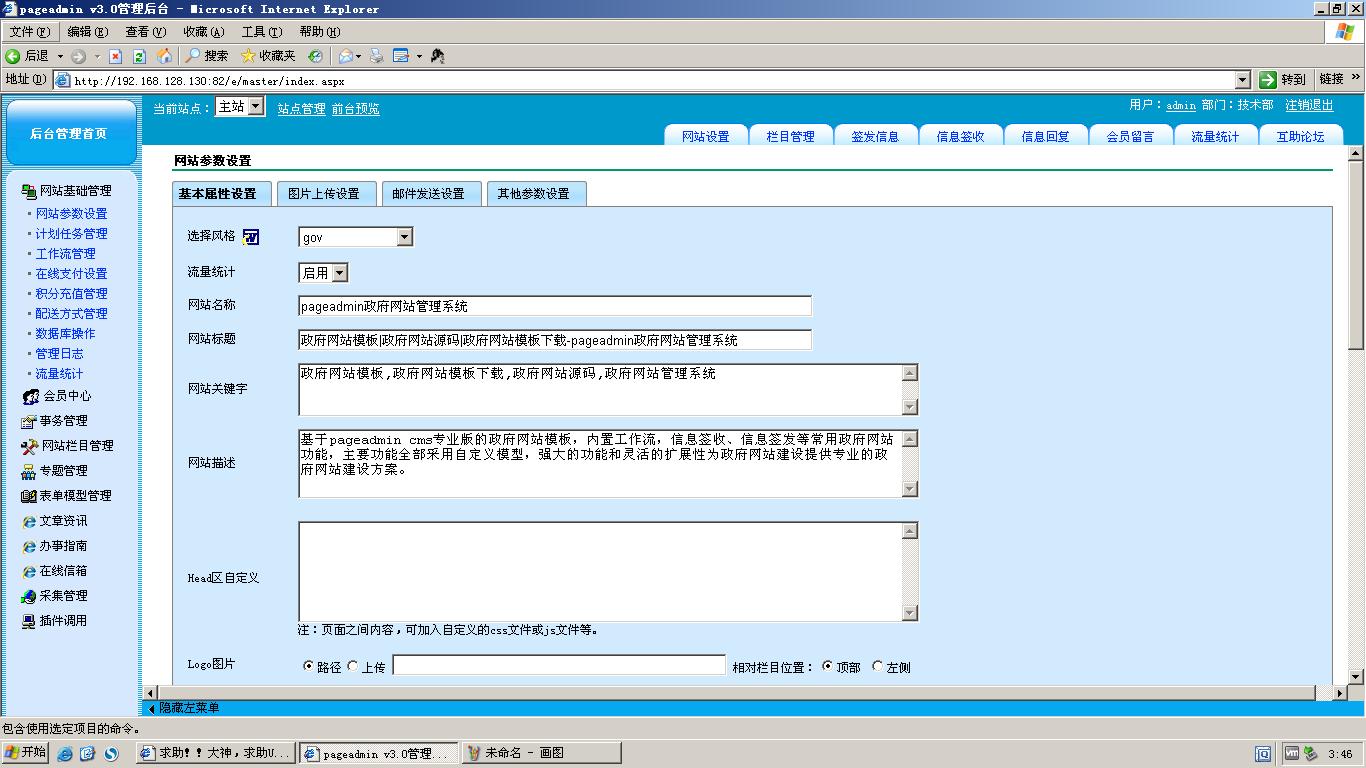Select the 顶部 position radio button

tap(828, 666)
